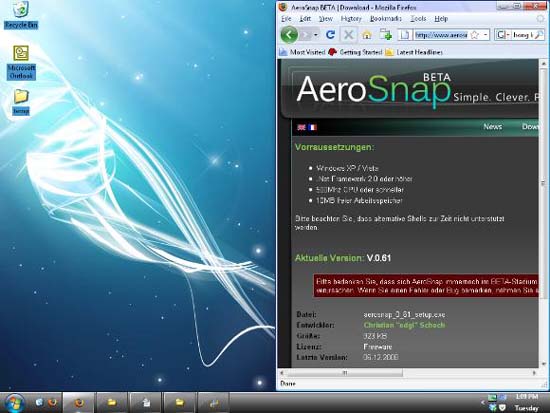This screenshot has height=413, width=550.
Task: Click the horizontal scrollbar right arrow
Action: [535, 373]
